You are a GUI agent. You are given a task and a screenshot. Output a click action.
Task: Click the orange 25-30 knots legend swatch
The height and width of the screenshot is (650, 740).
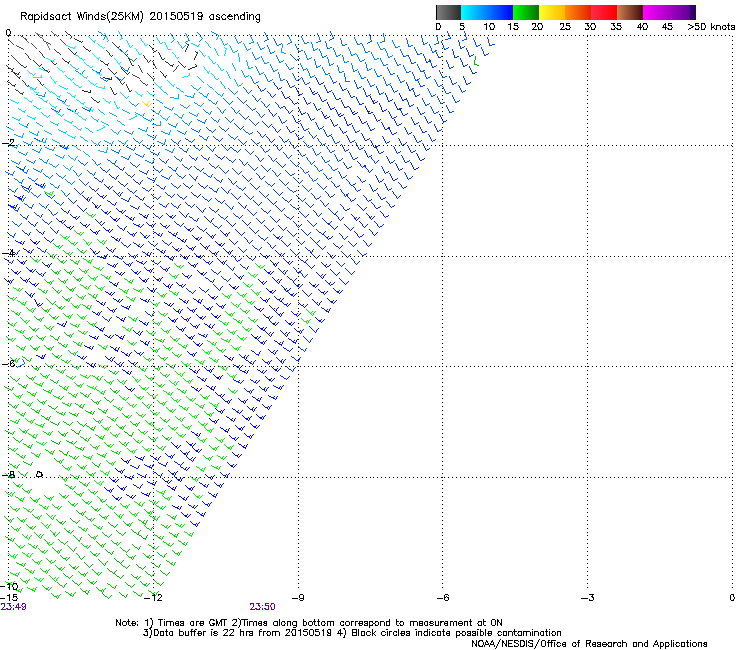click(578, 12)
